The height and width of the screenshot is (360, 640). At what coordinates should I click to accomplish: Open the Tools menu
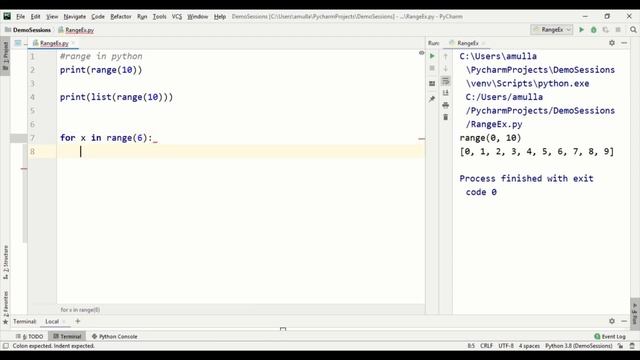click(x=159, y=17)
